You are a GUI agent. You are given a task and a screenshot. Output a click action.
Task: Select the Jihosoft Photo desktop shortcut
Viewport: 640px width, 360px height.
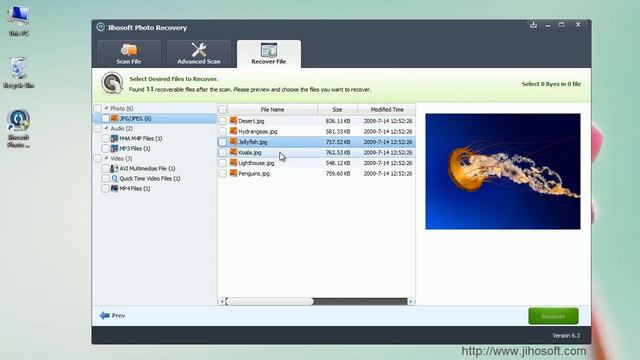pos(18,129)
